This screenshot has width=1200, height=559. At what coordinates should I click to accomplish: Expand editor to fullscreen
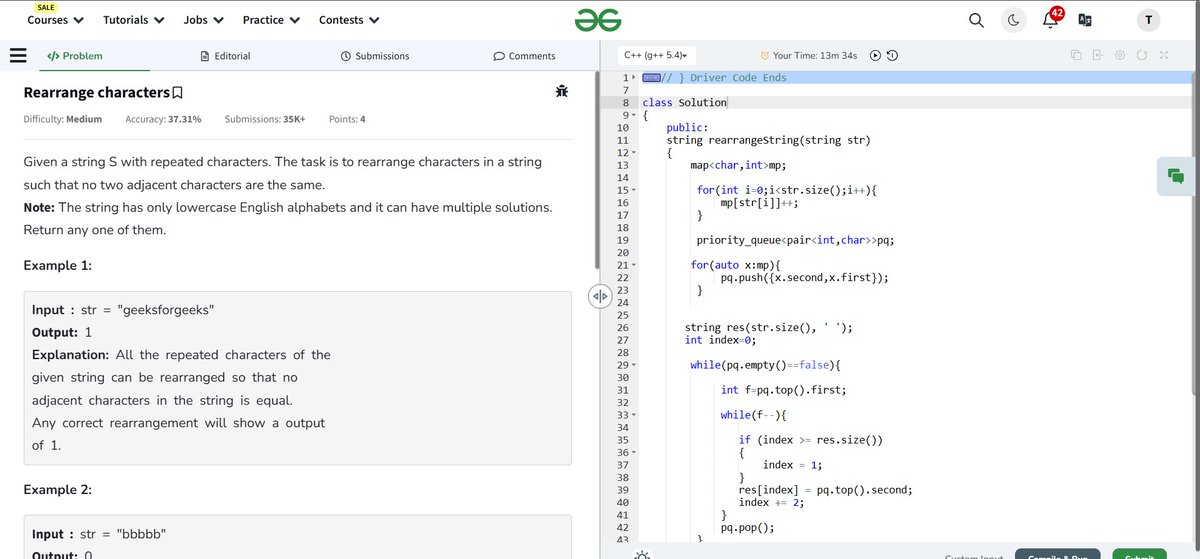point(1164,56)
